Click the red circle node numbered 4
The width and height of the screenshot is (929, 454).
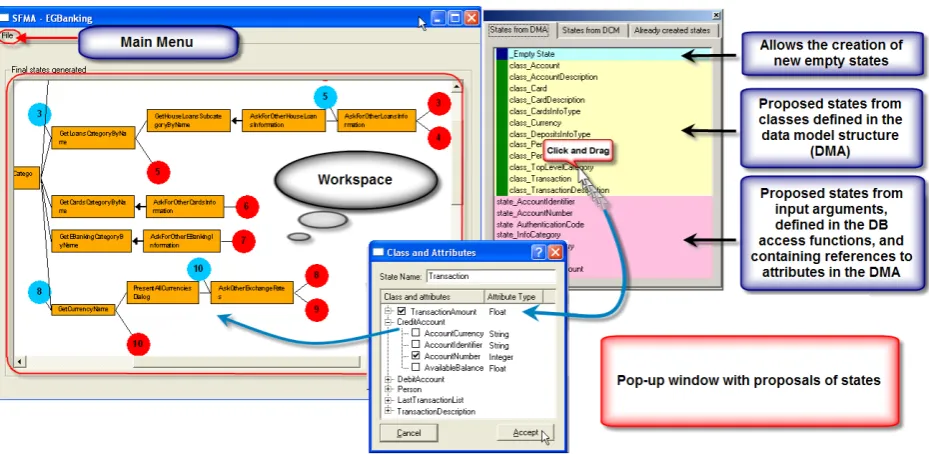[x=439, y=138]
